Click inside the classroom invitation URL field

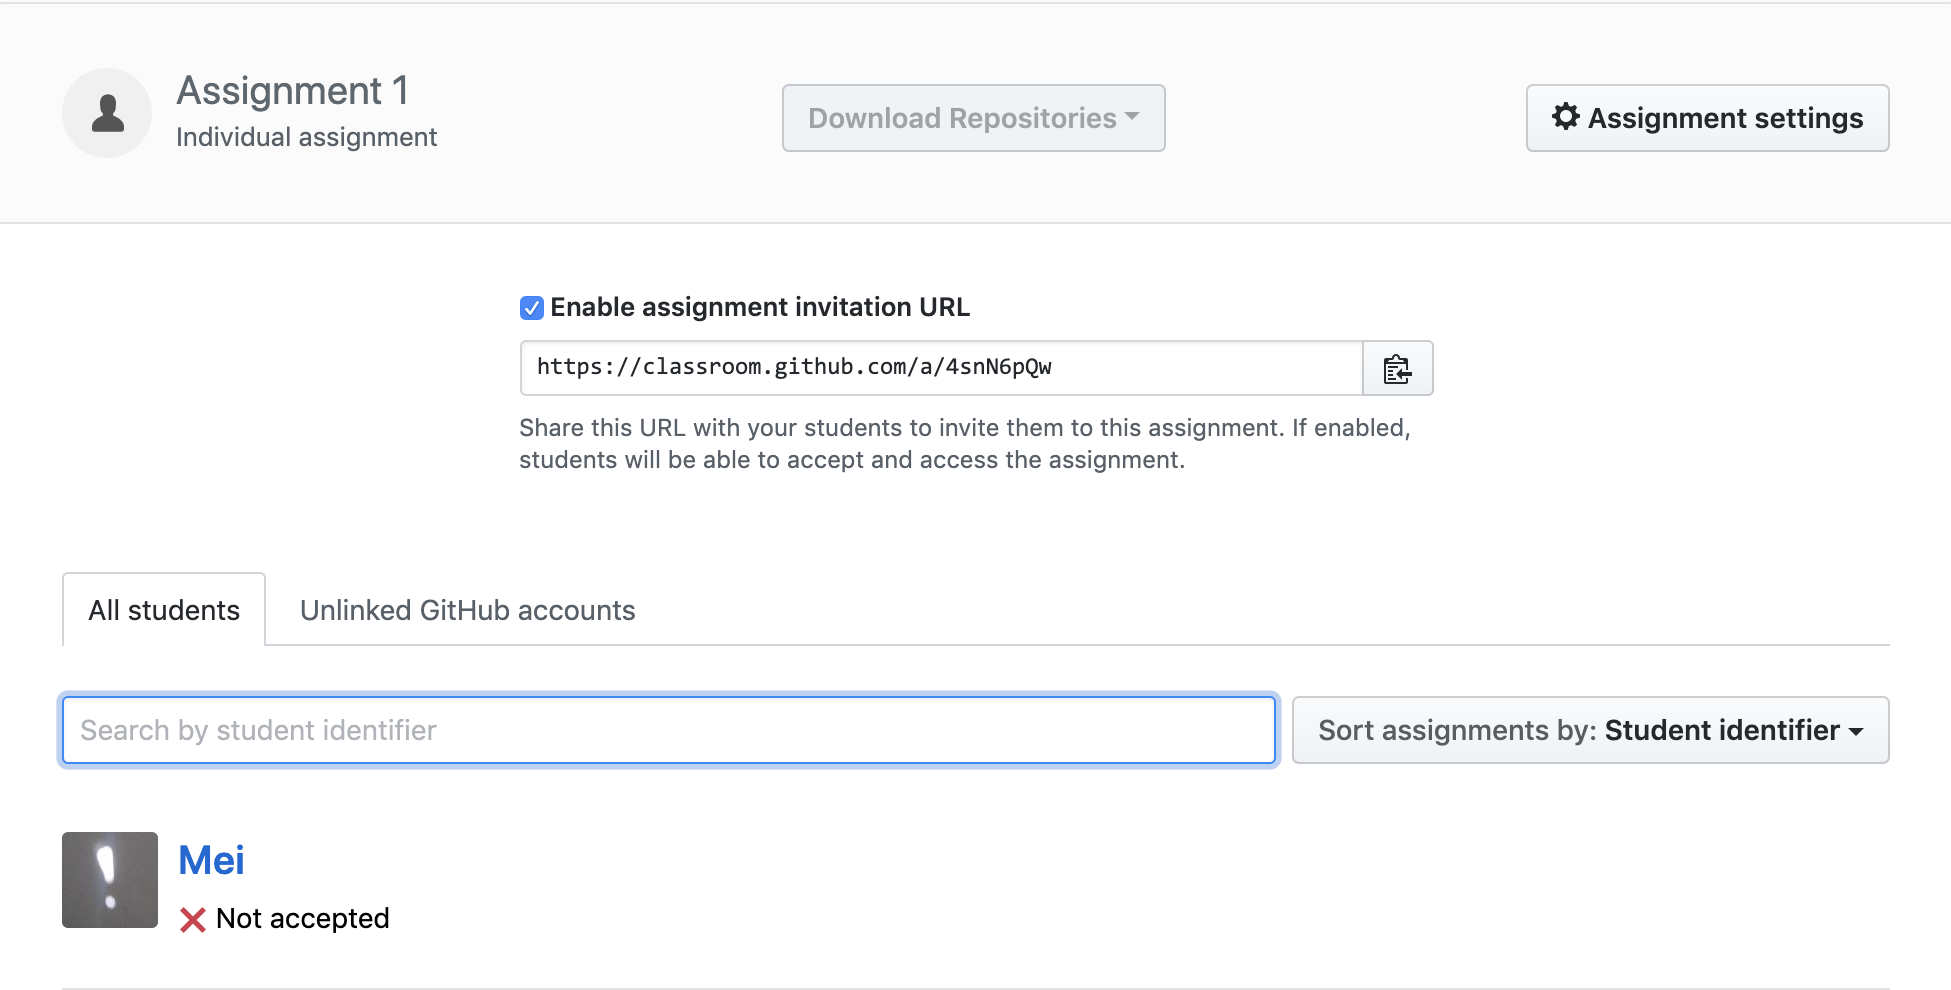[x=940, y=368]
